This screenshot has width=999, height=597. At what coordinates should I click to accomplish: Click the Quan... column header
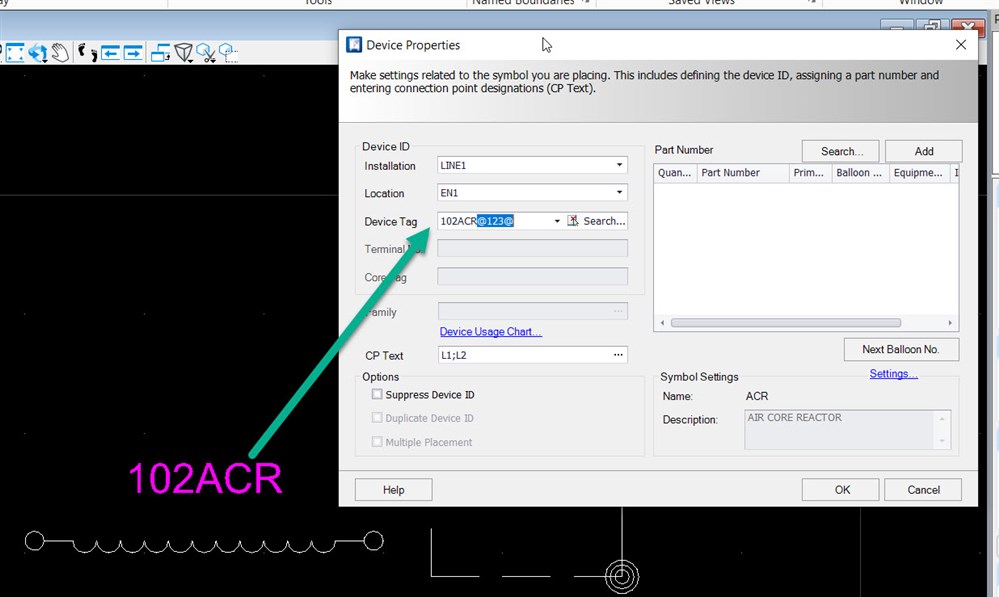point(675,173)
